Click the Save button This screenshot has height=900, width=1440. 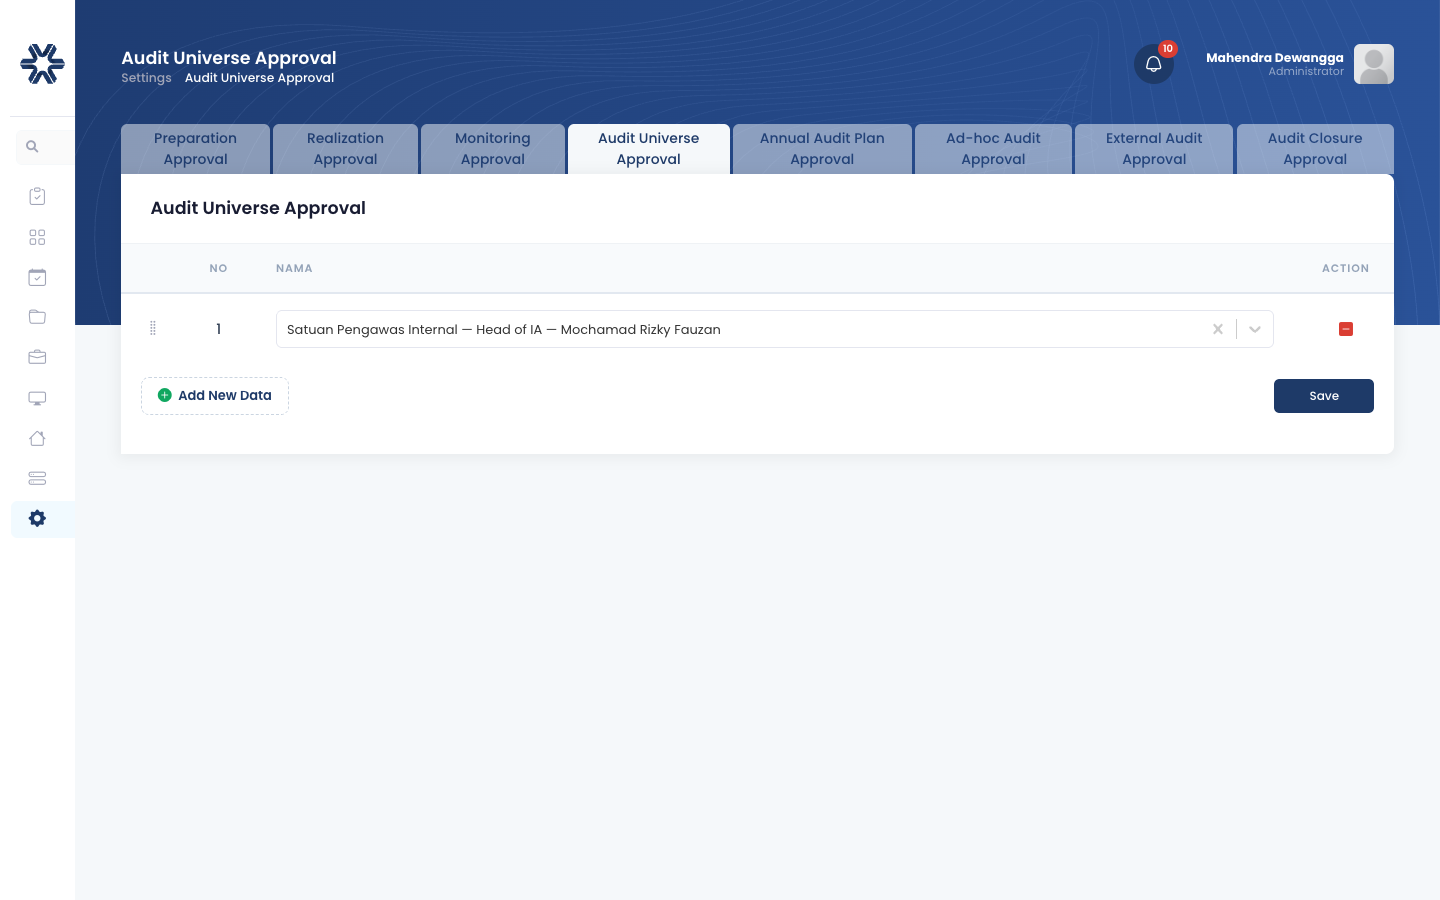coord(1324,396)
